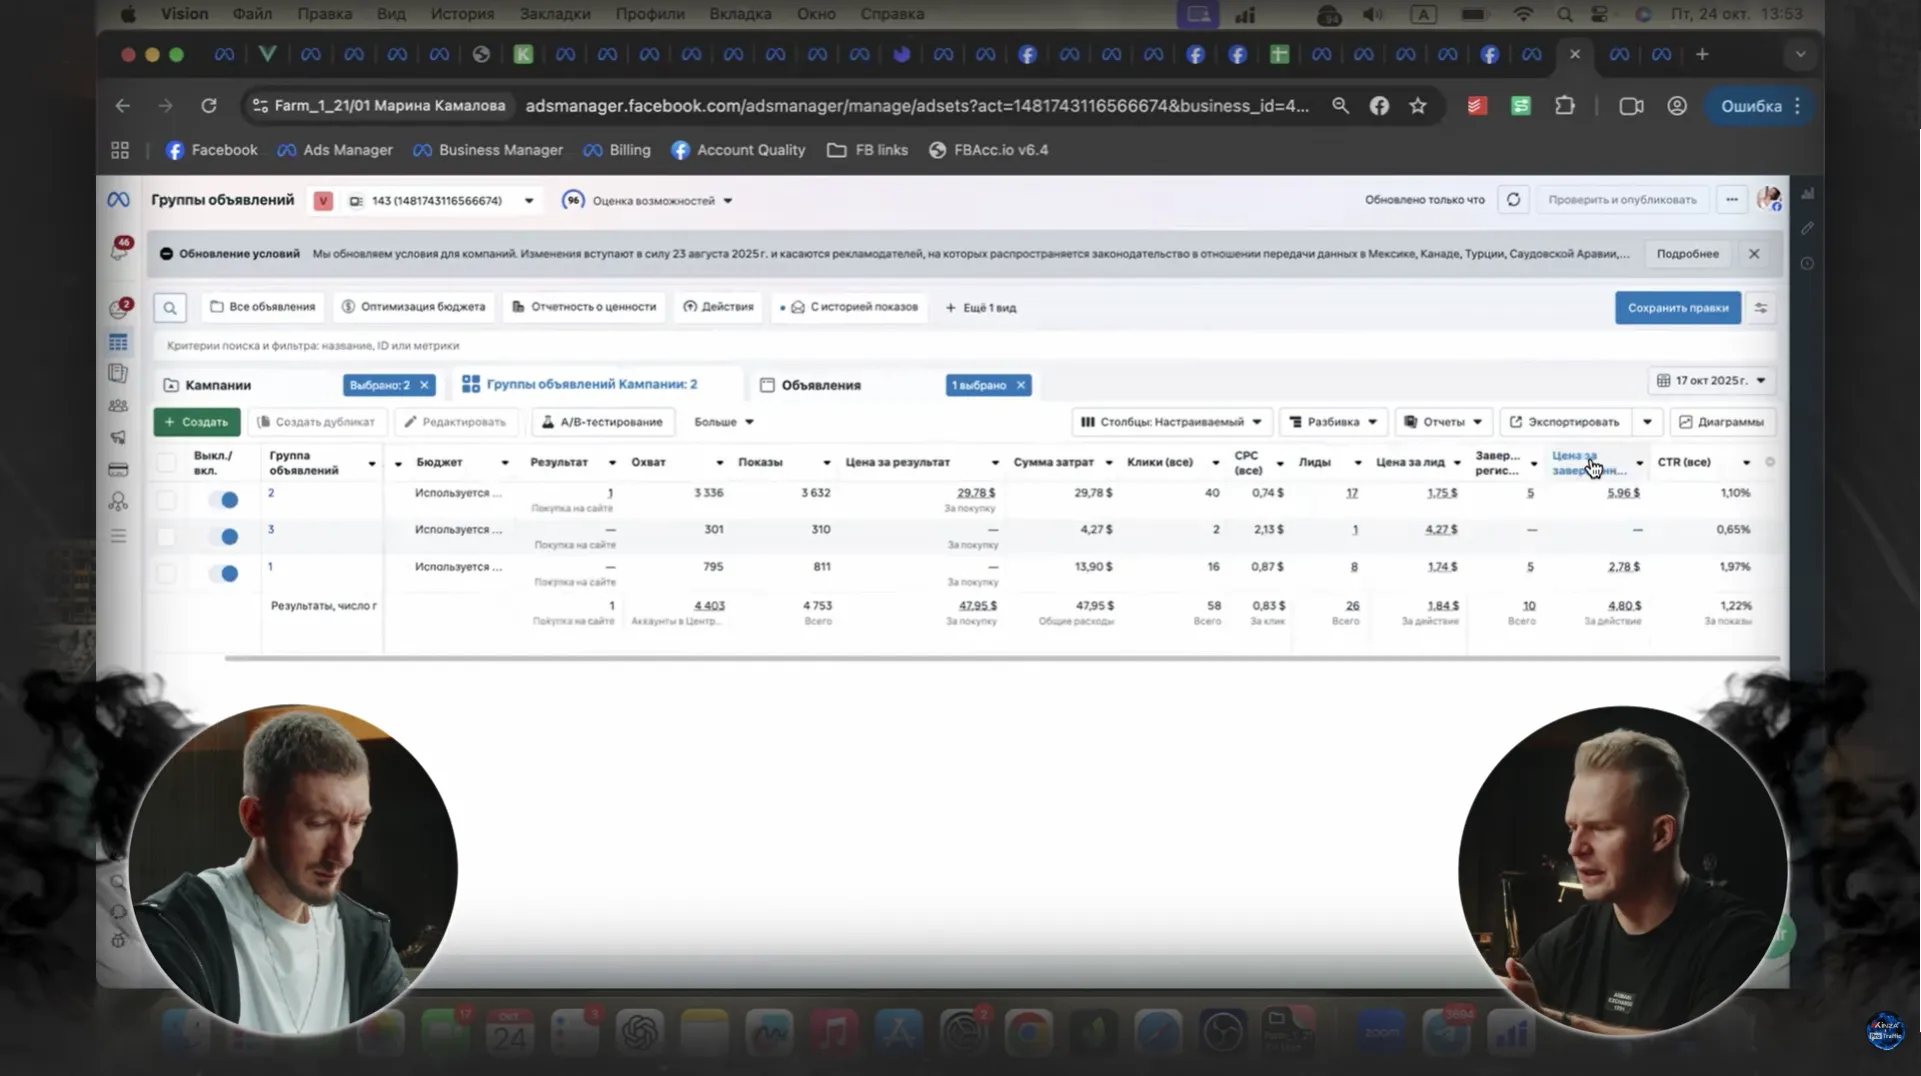Open the audiences people icon in sidebar
This screenshot has height=1076, width=1921.
[x=118, y=406]
